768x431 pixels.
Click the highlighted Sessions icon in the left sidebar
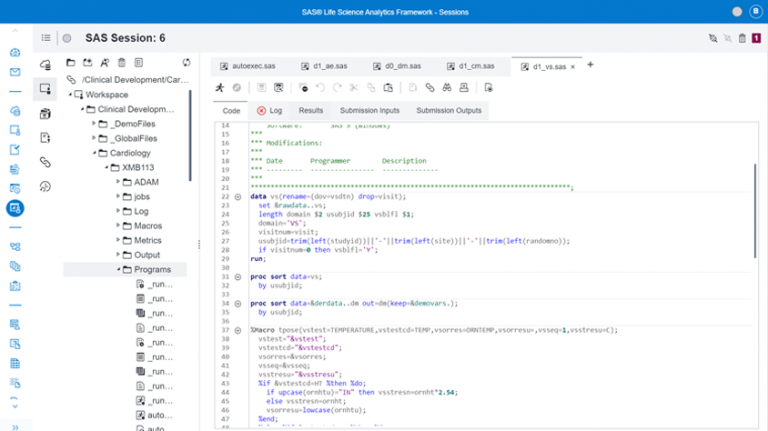[x=15, y=208]
